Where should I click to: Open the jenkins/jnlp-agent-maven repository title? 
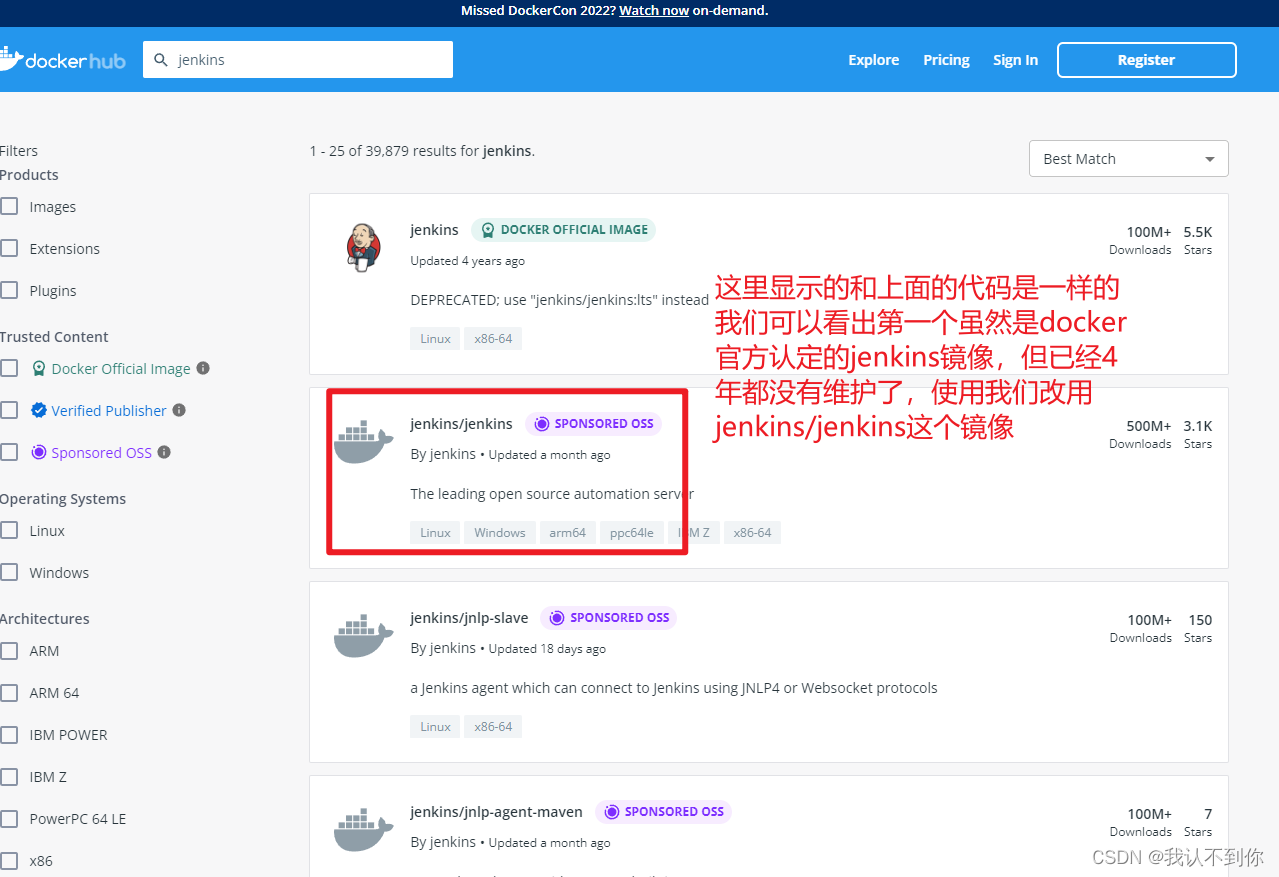496,812
